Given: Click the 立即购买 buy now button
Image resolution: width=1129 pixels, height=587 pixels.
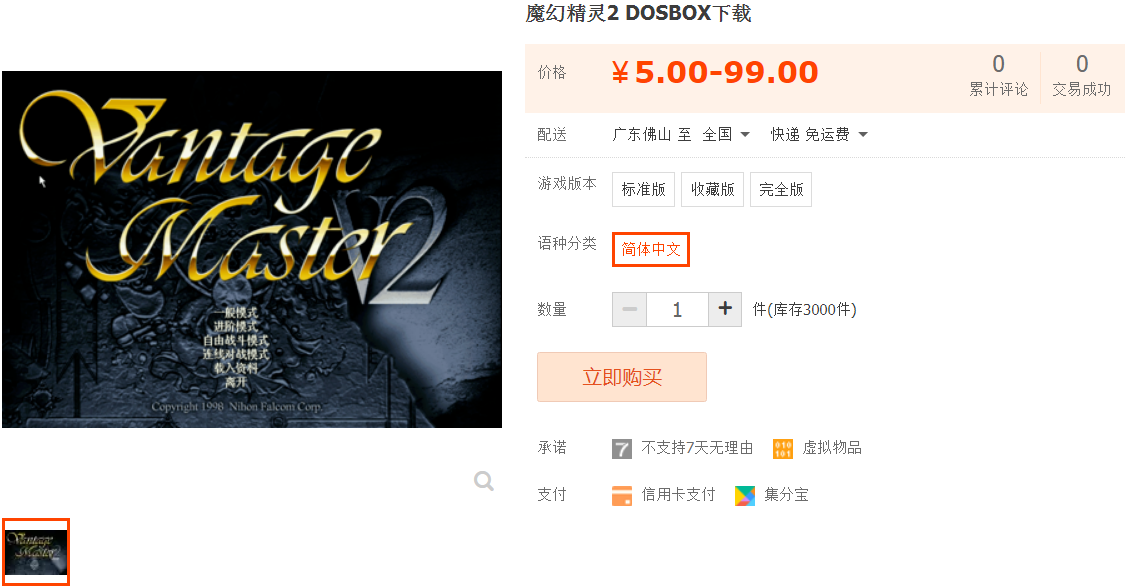Looking at the screenshot, I should pyautogui.click(x=621, y=377).
